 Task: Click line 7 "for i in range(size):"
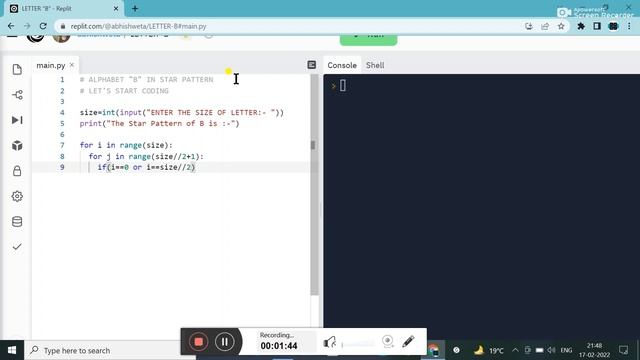tap(126, 145)
